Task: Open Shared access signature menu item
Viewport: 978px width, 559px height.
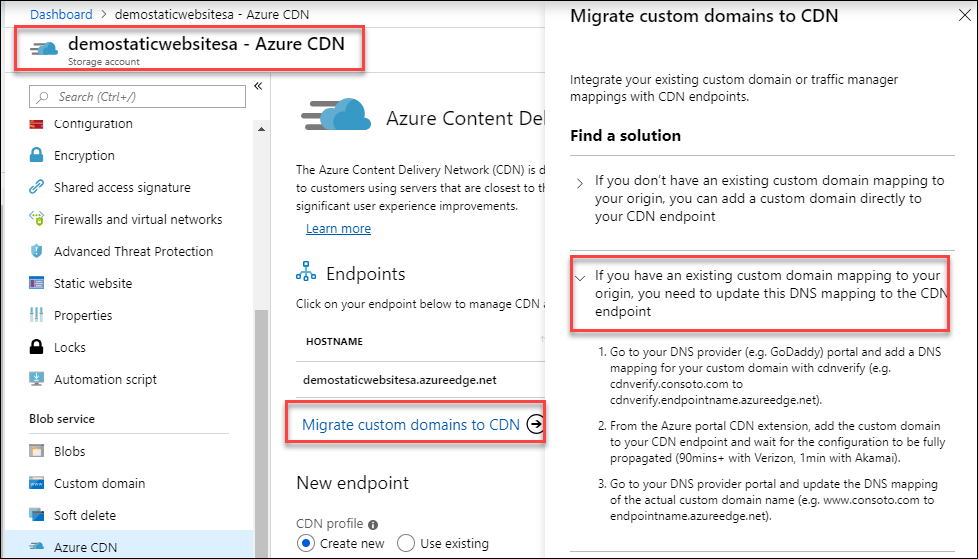Action: click(122, 187)
